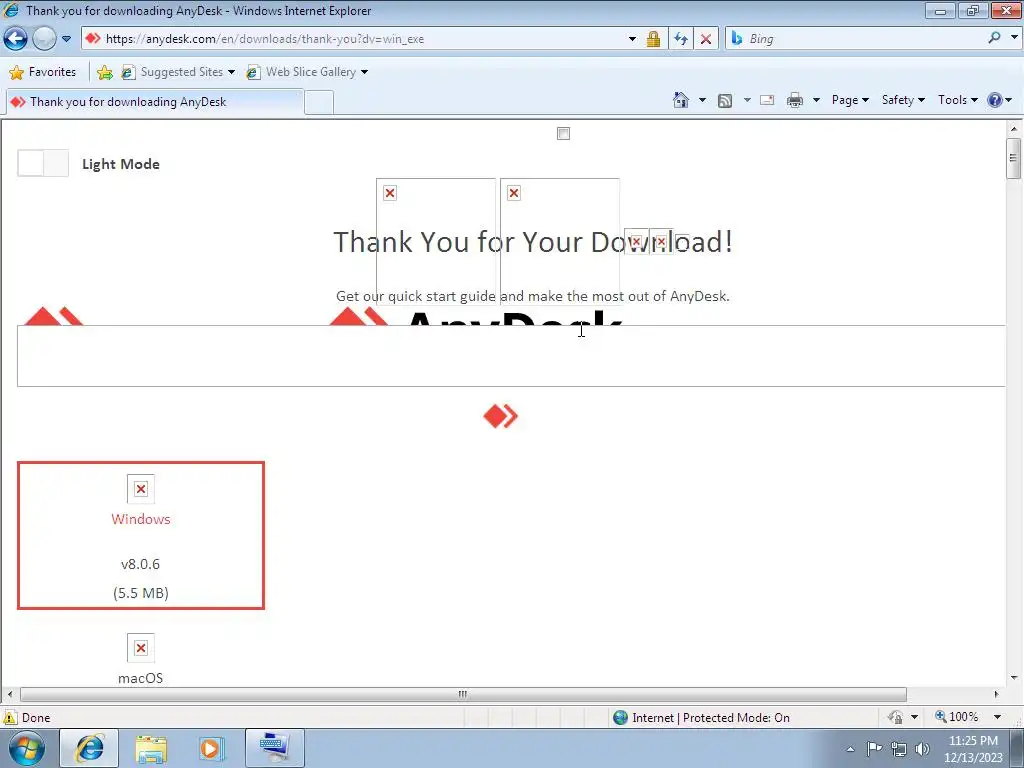
Task: Open the Page menu
Action: [850, 100]
